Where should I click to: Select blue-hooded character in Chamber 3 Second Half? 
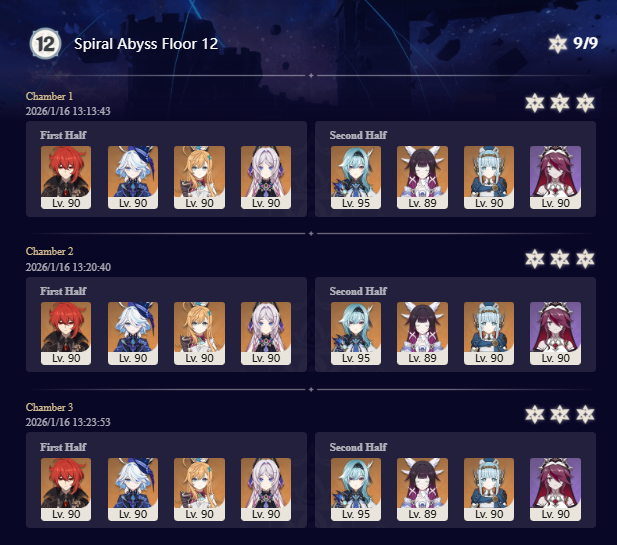point(489,489)
